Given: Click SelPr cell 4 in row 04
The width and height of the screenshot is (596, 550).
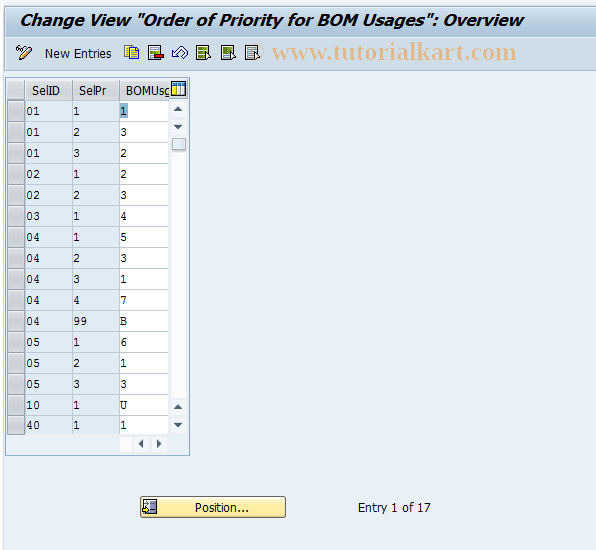Looking at the screenshot, I should [x=96, y=300].
